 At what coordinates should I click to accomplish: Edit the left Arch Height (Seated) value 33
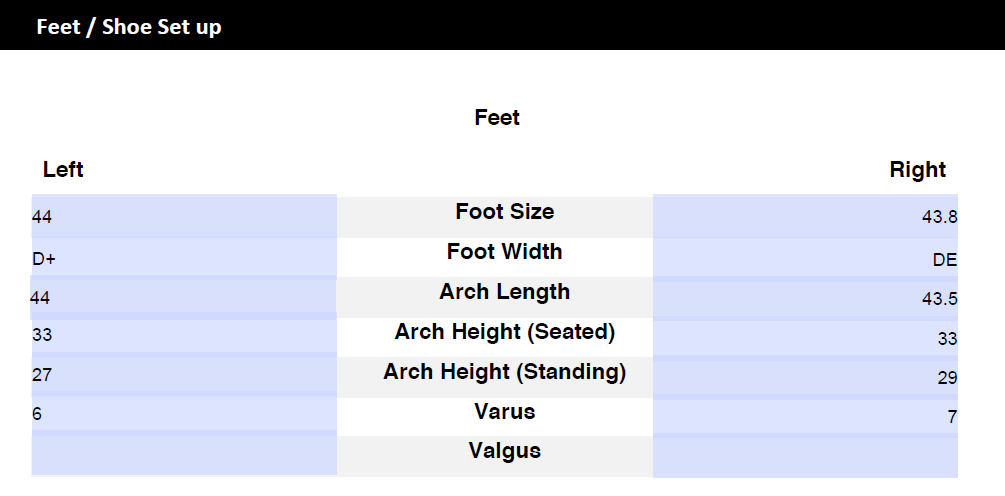[x=184, y=335]
